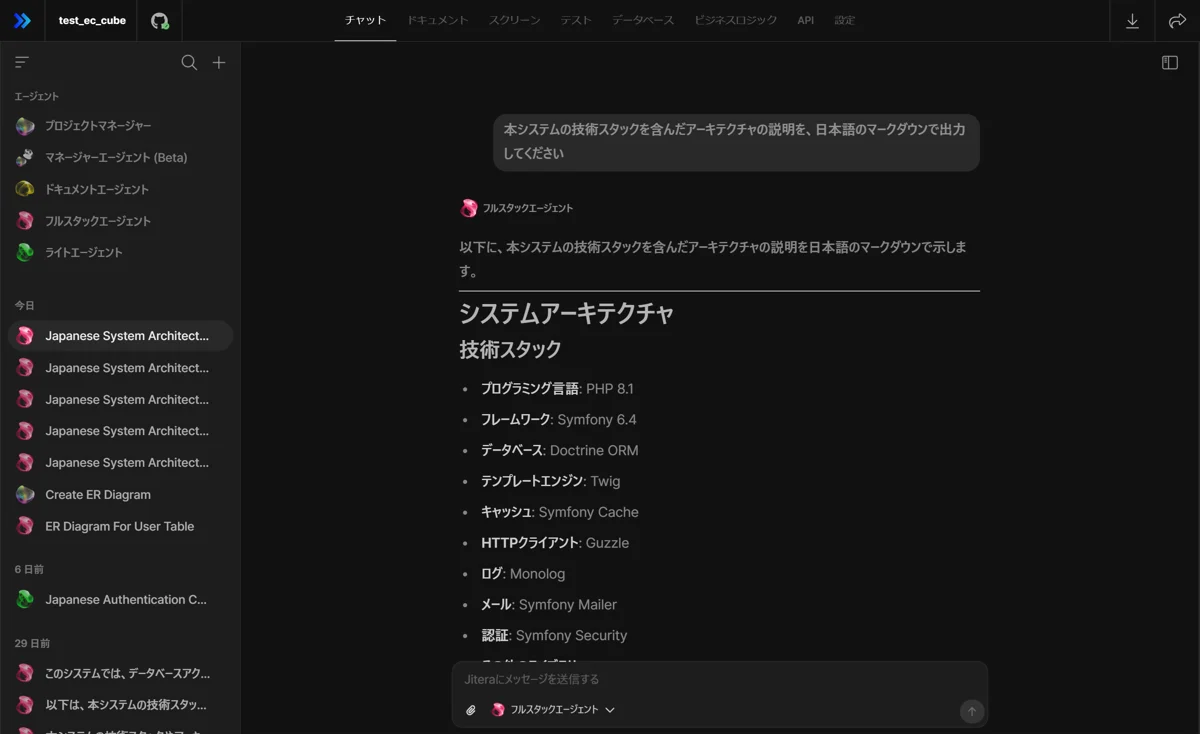The width and height of the screenshot is (1200, 734).
Task: Click フルスタックエージェント avatar above the reply
Action: [x=468, y=208]
